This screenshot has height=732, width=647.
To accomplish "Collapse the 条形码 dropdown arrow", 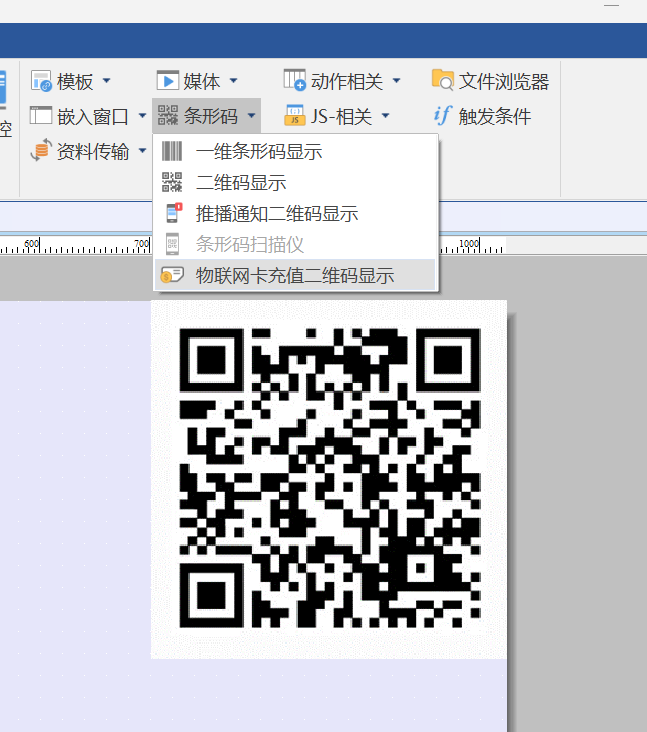I will pyautogui.click(x=251, y=116).
